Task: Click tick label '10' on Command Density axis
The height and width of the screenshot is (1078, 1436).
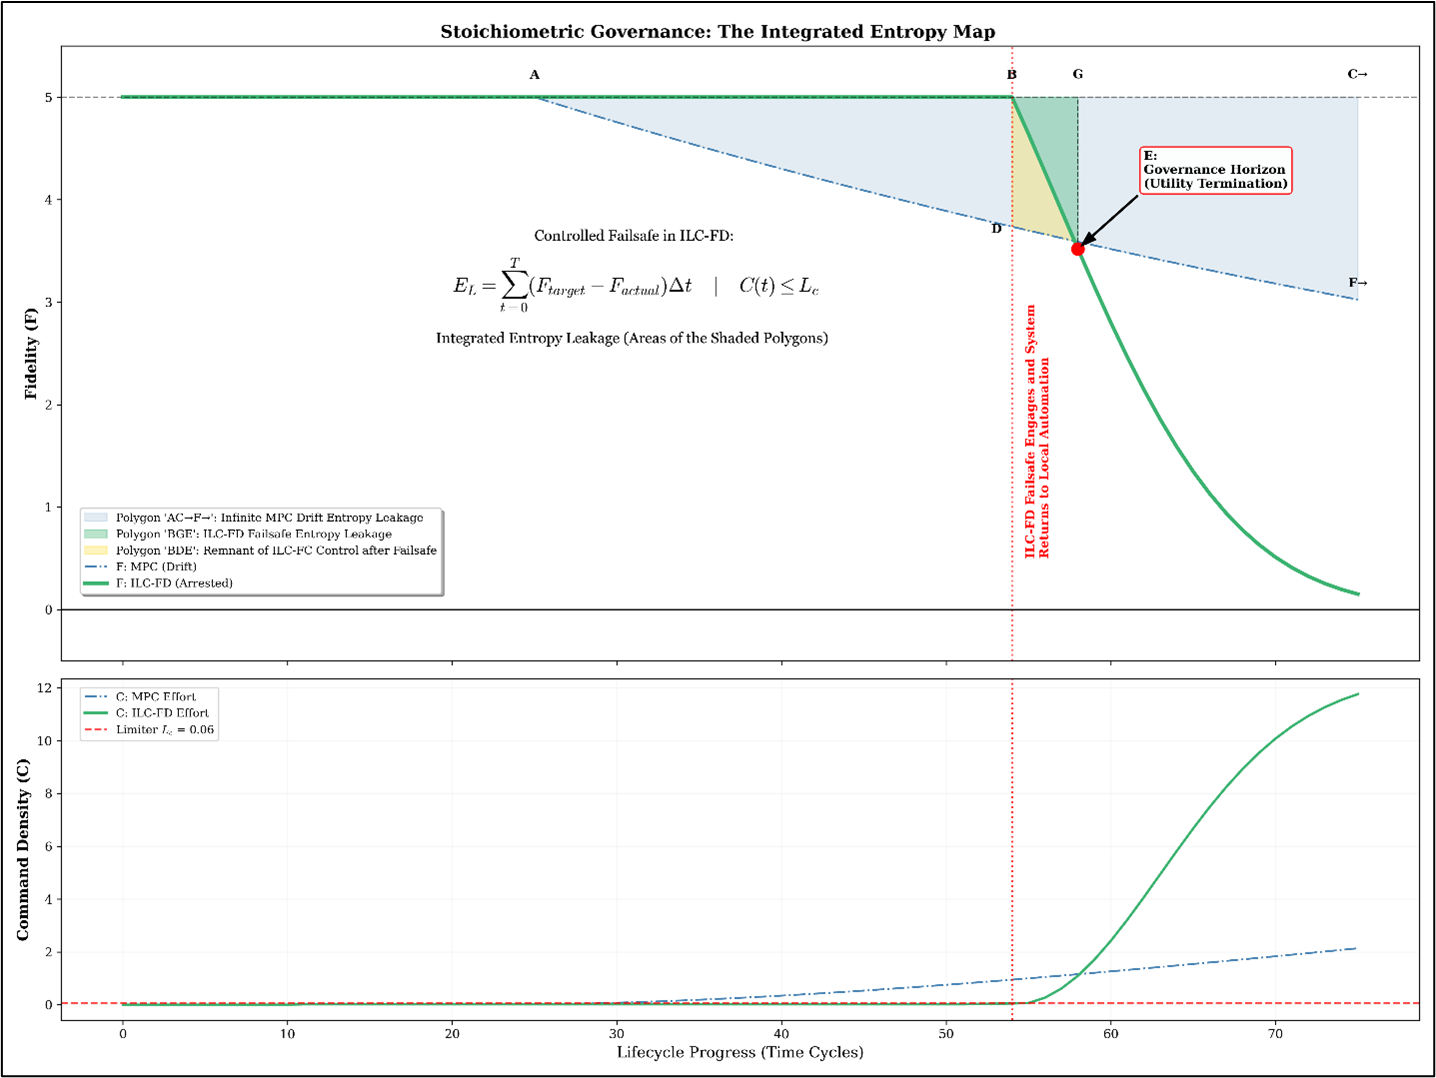Action: pyautogui.click(x=45, y=741)
